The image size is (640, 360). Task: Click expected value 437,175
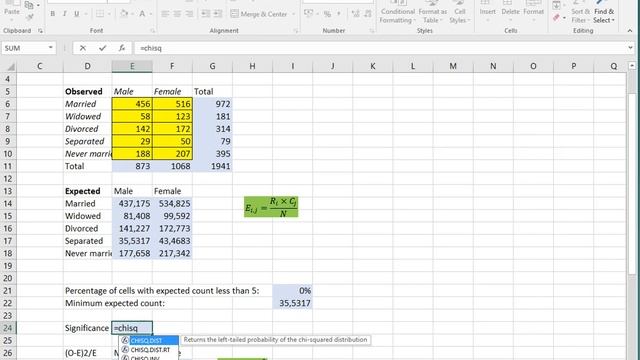(x=132, y=203)
